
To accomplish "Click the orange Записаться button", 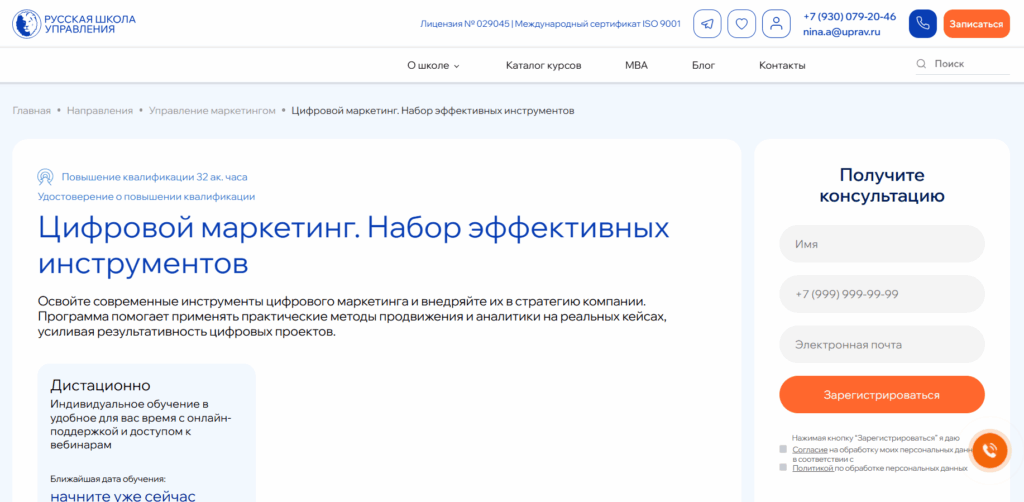I will 976,24.
